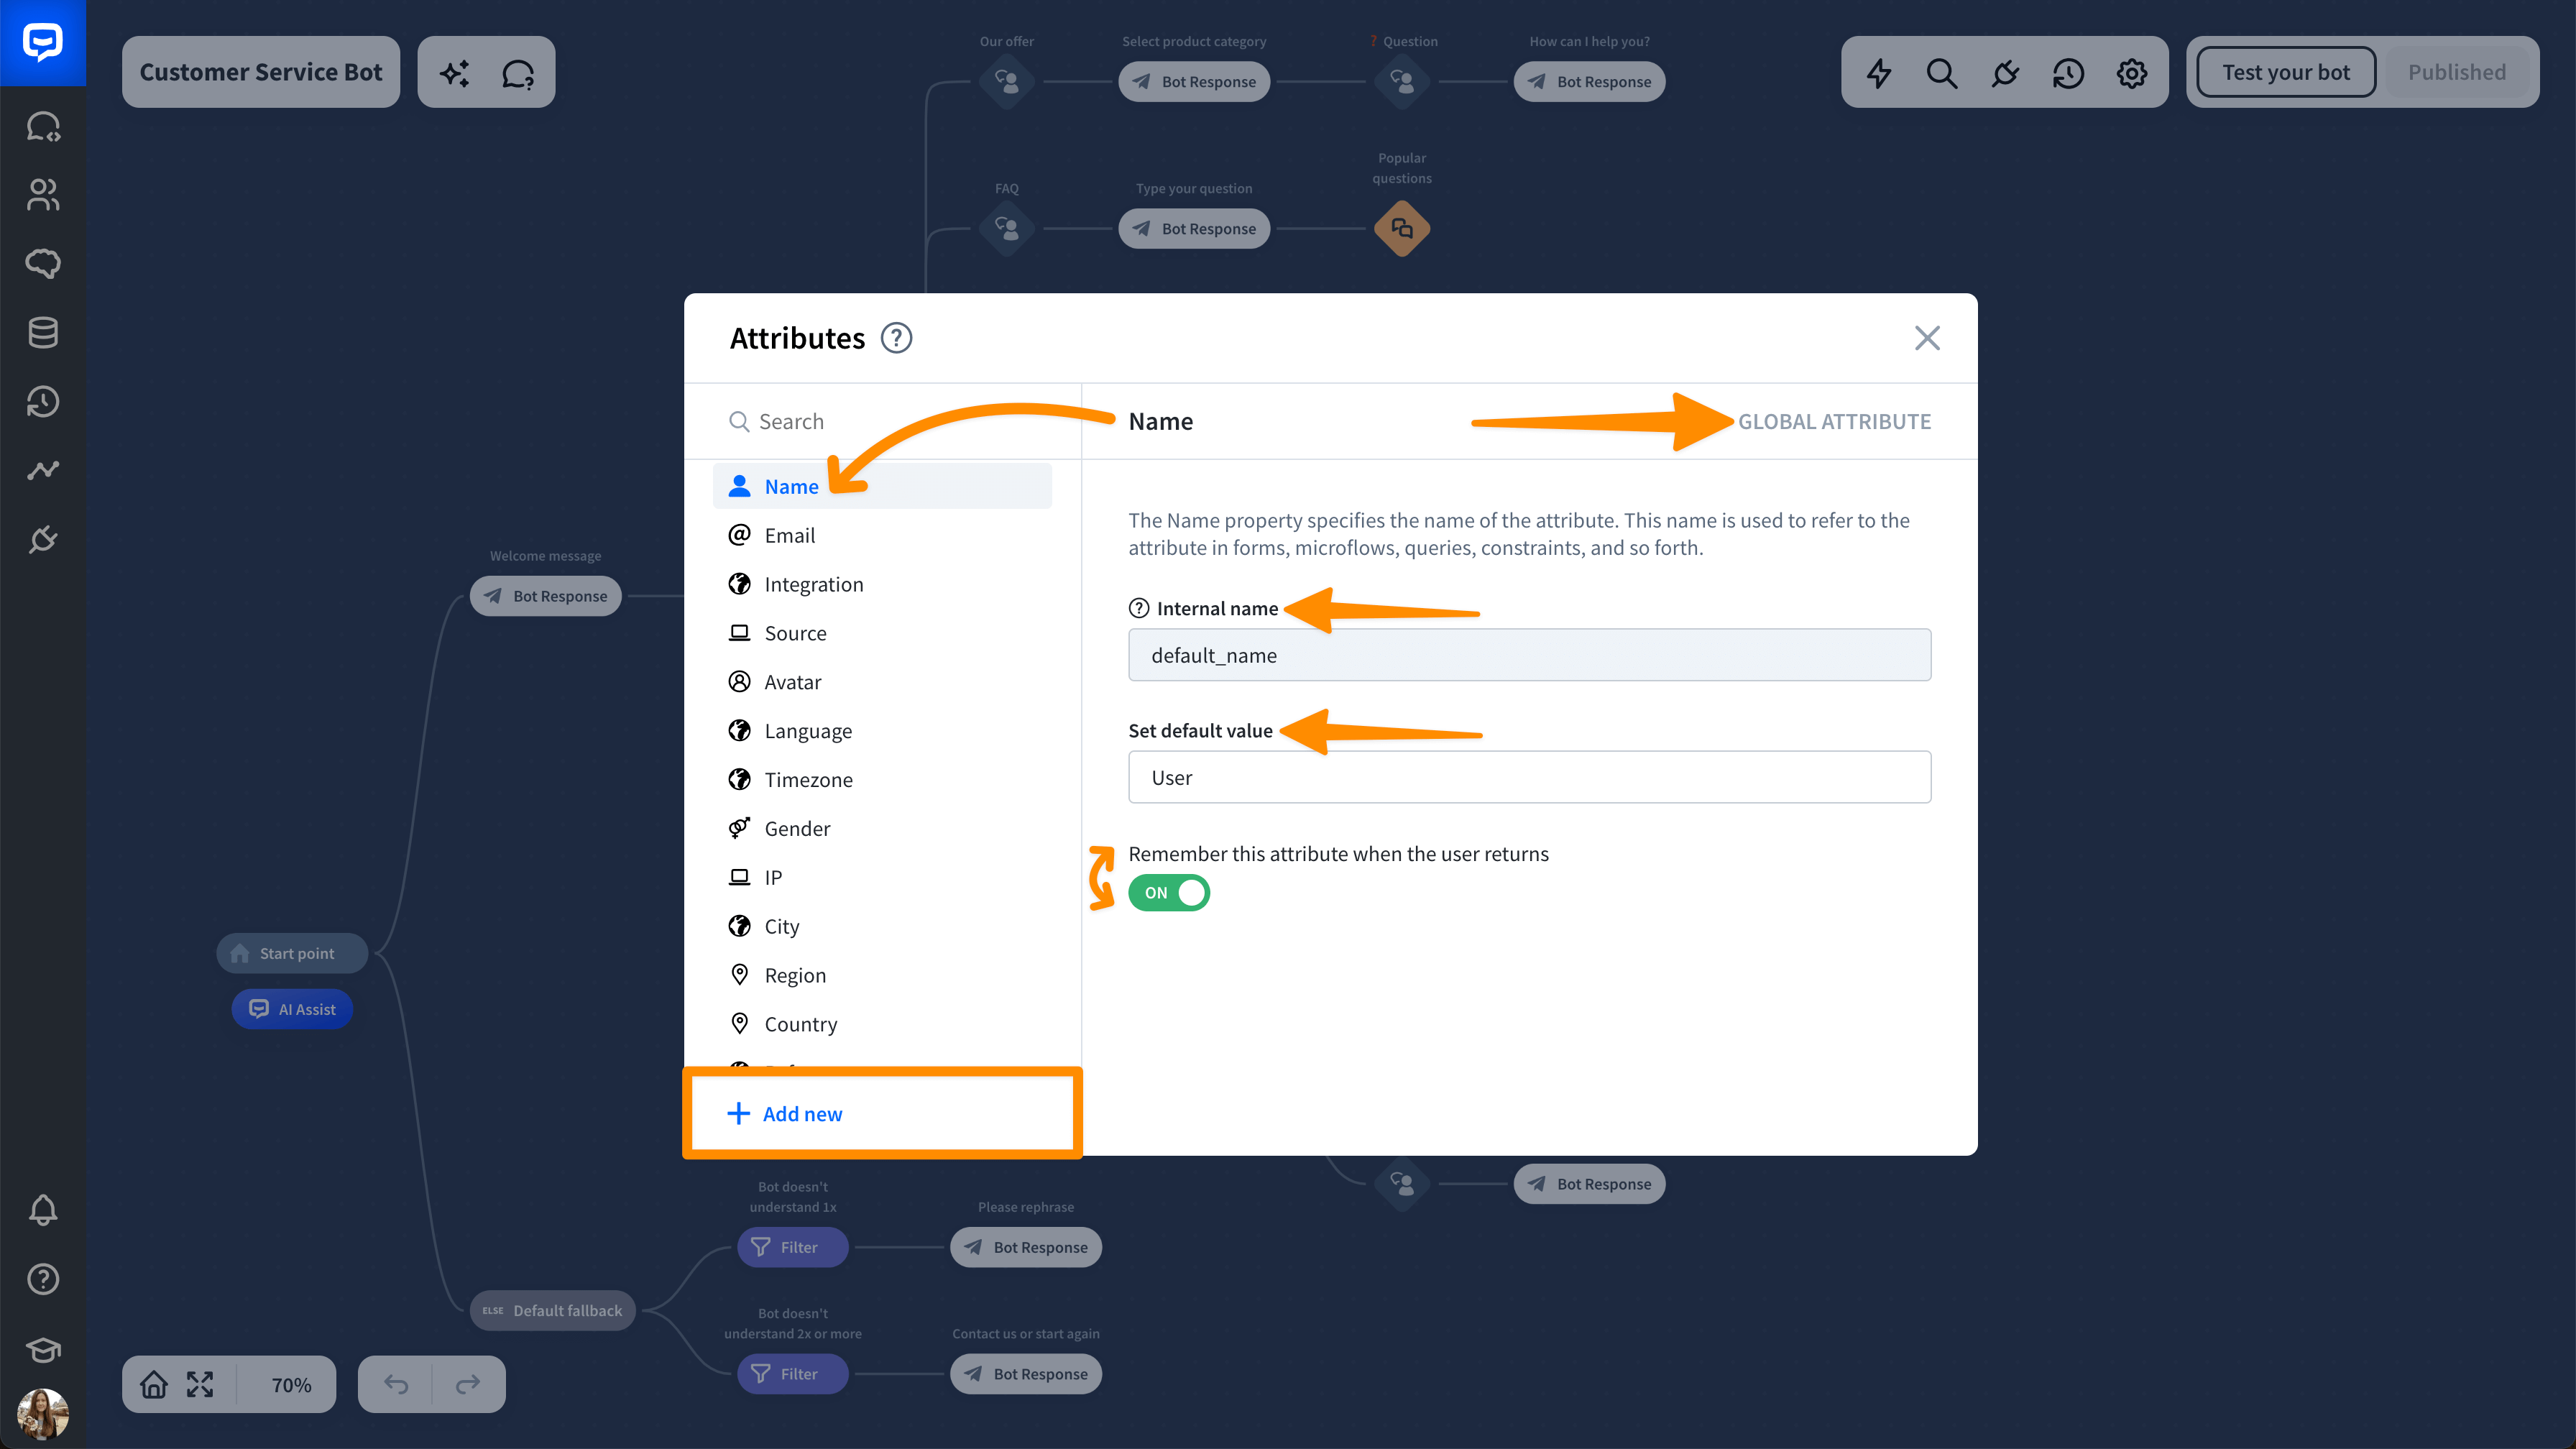Close the Attributes dialog

point(1927,338)
